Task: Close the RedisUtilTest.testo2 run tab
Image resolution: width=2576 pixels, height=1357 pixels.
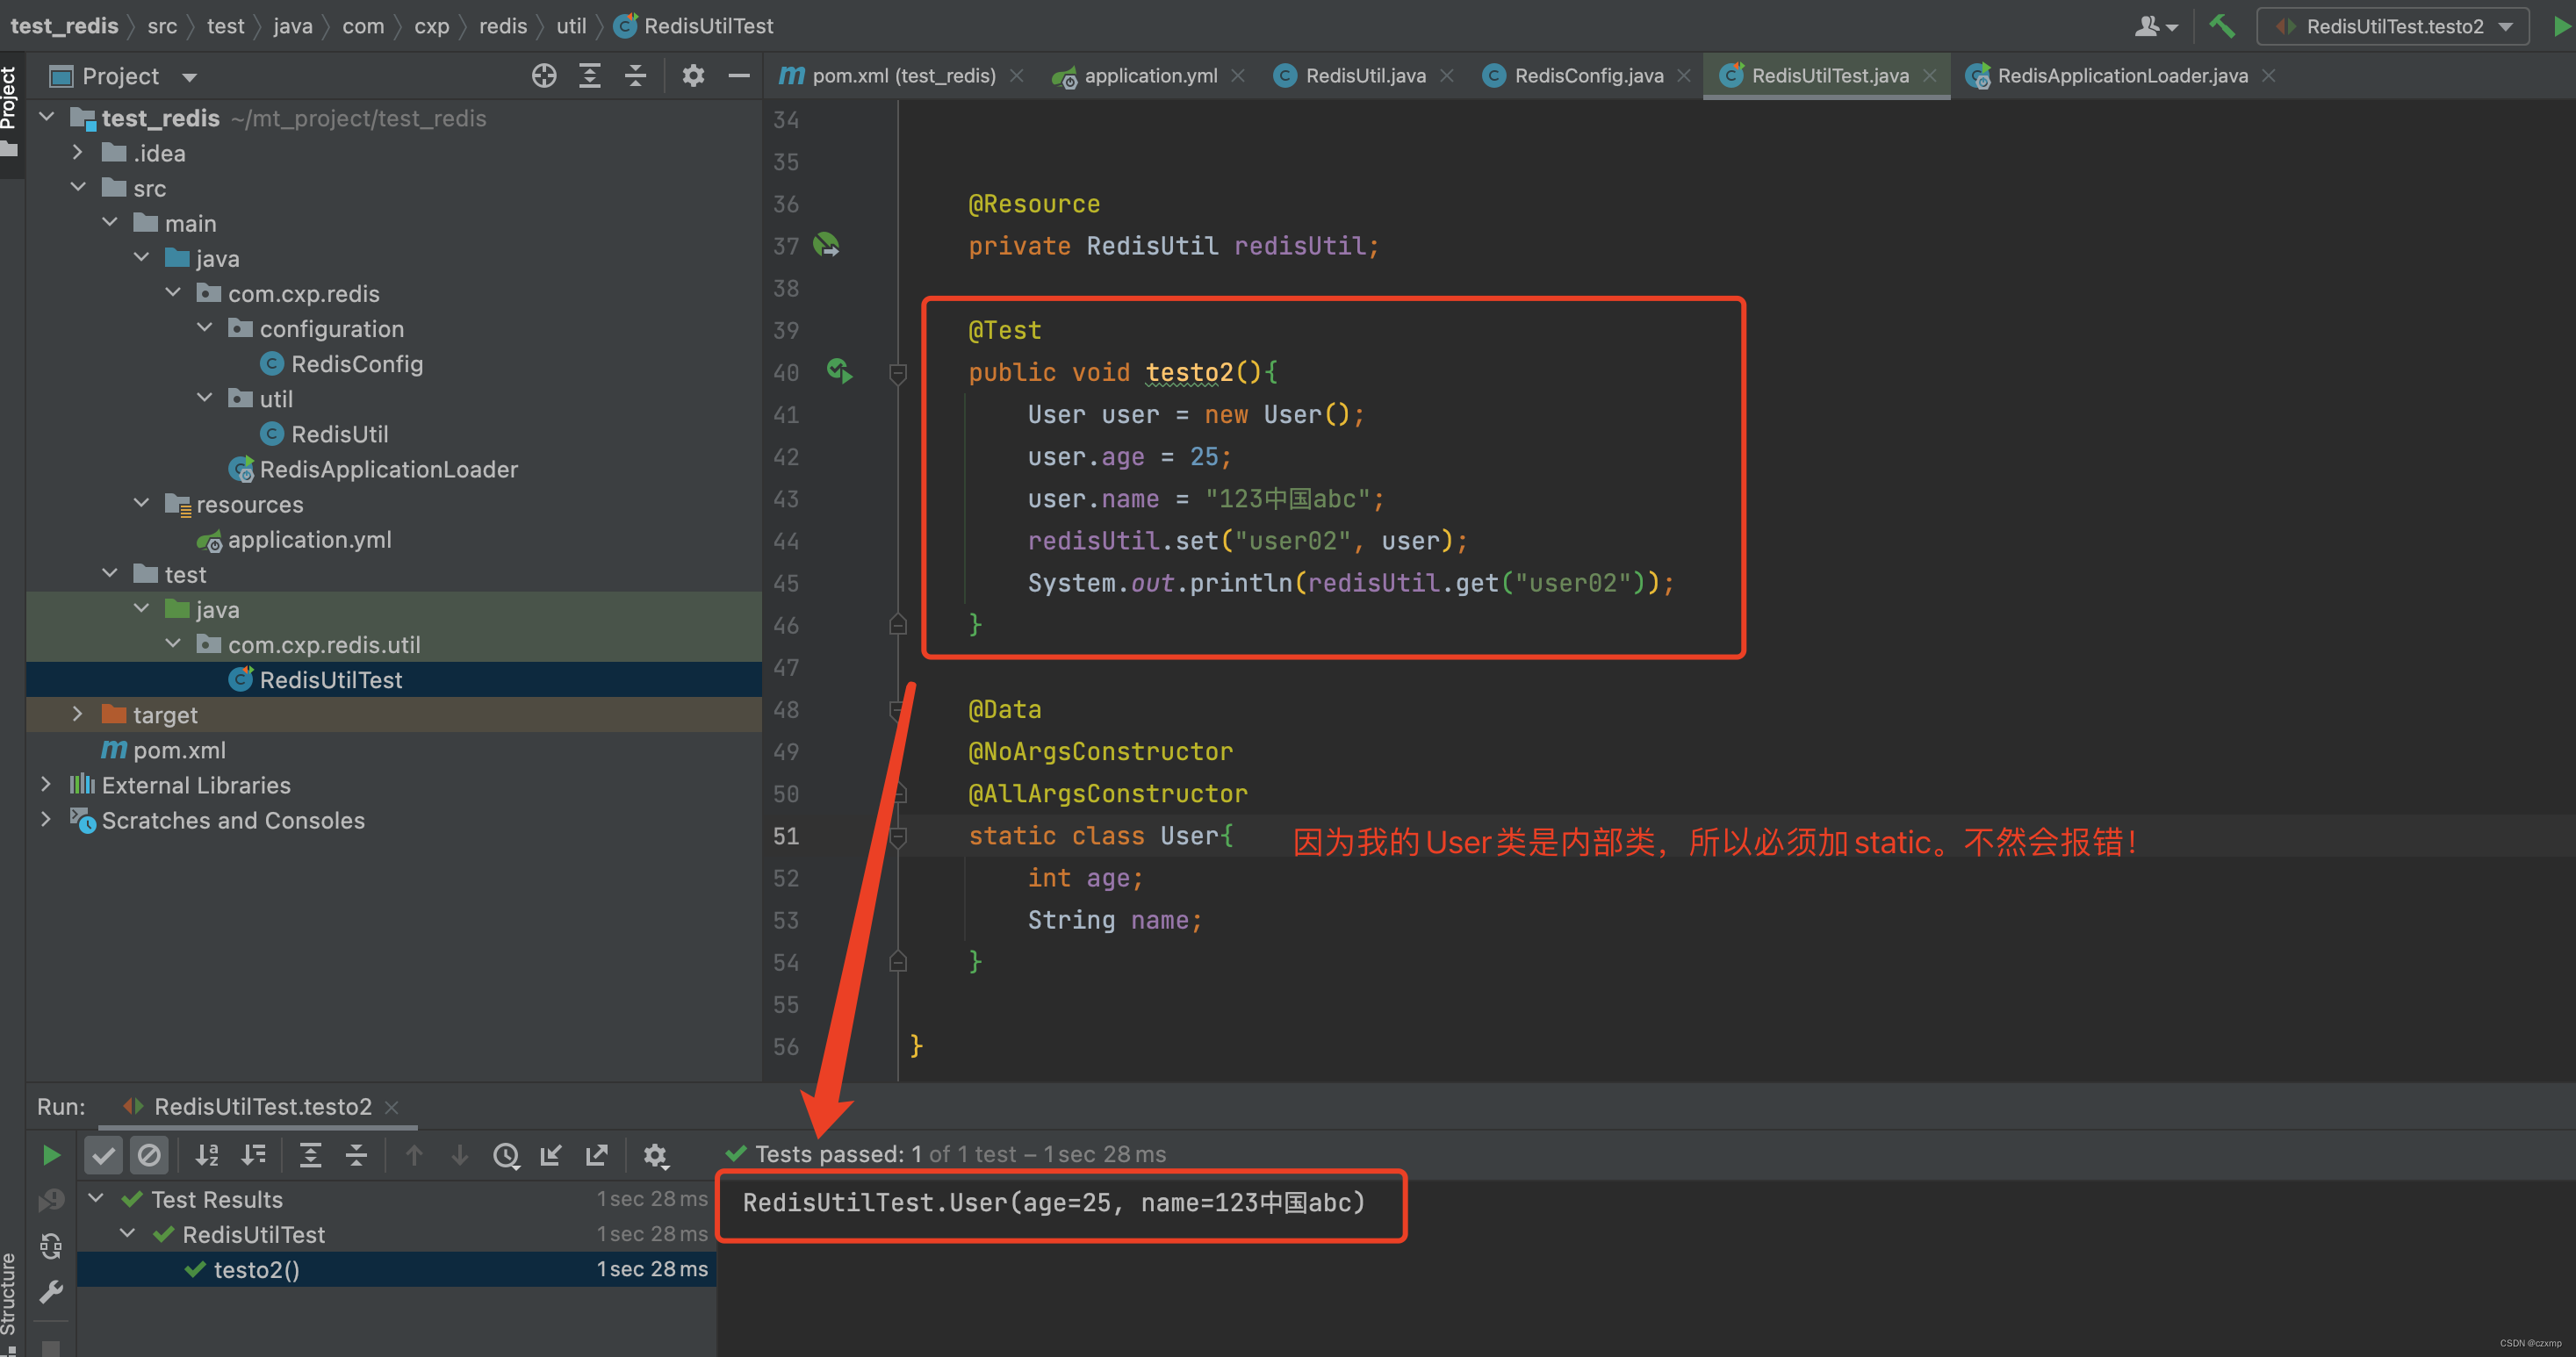Action: (x=392, y=1108)
